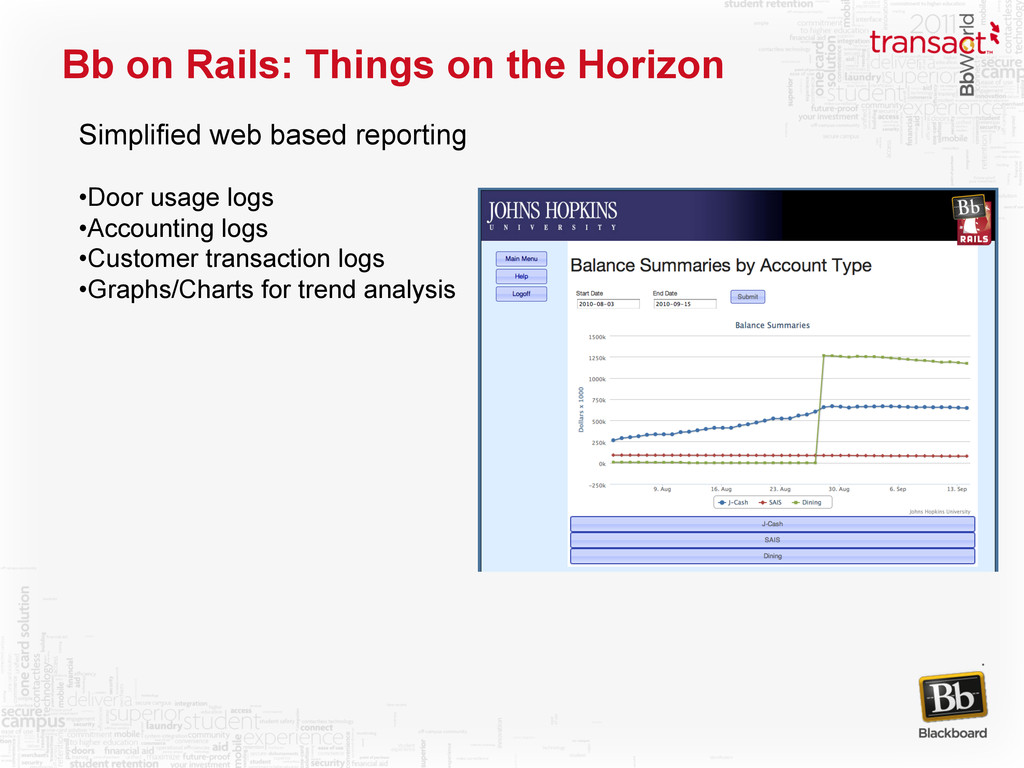Select heading Balance Summaries by Account Type
Screen dimensions: 1024x768
(x=721, y=266)
